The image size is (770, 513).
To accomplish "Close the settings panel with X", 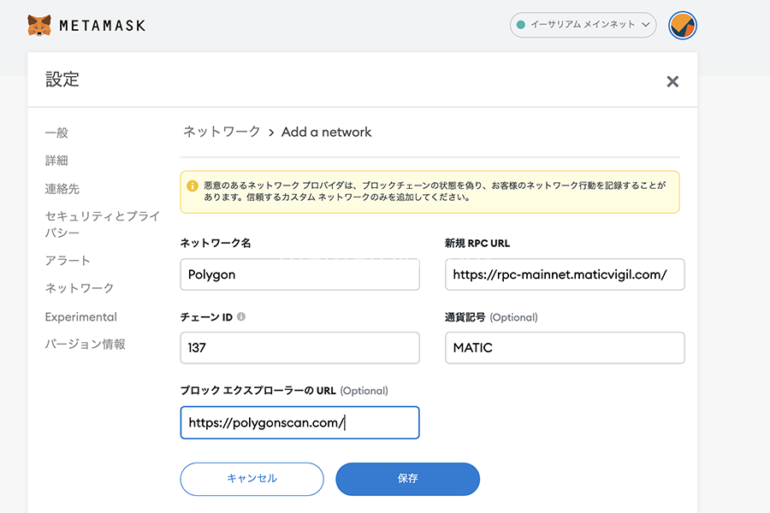I will pyautogui.click(x=672, y=82).
